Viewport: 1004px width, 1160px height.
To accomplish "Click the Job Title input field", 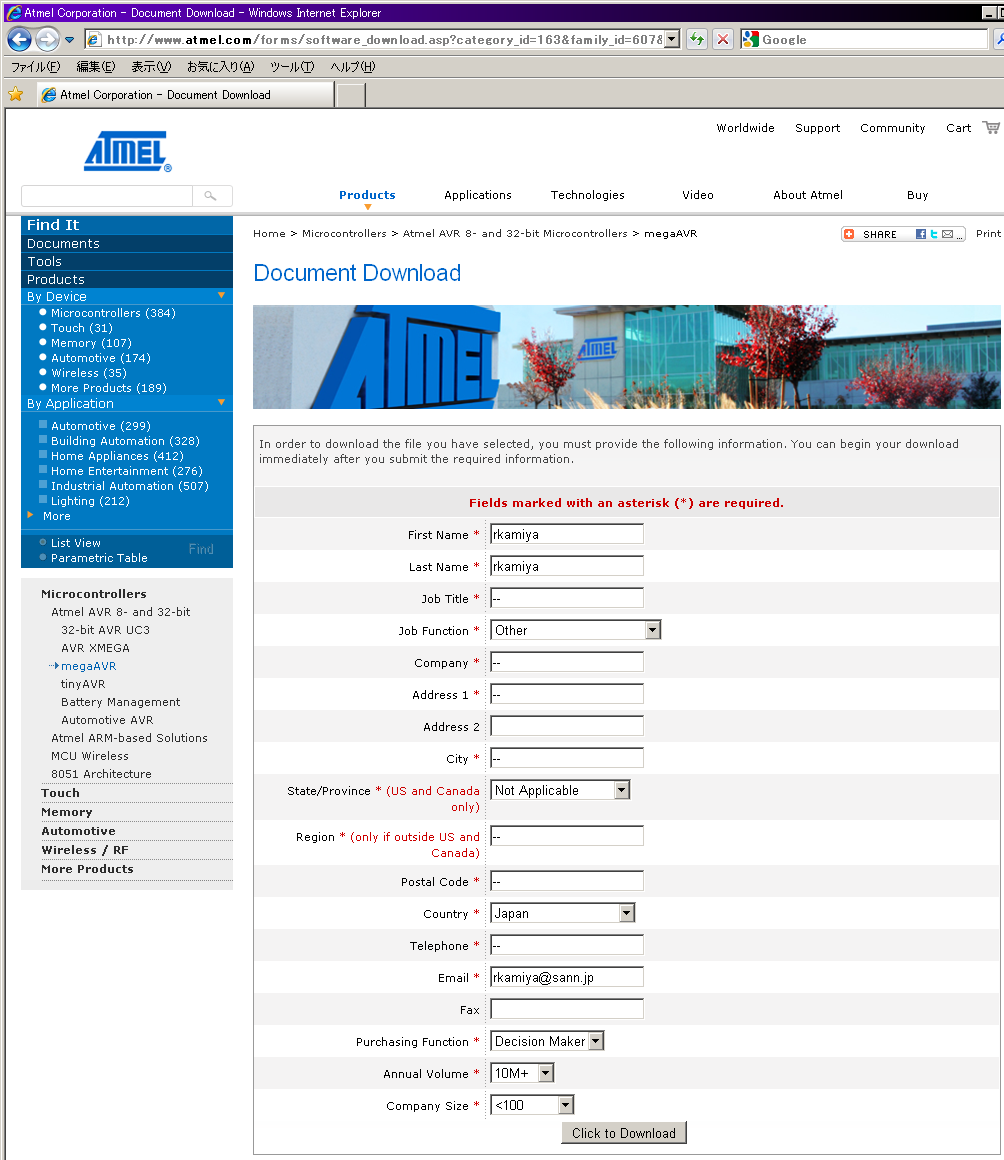I will tap(567, 598).
